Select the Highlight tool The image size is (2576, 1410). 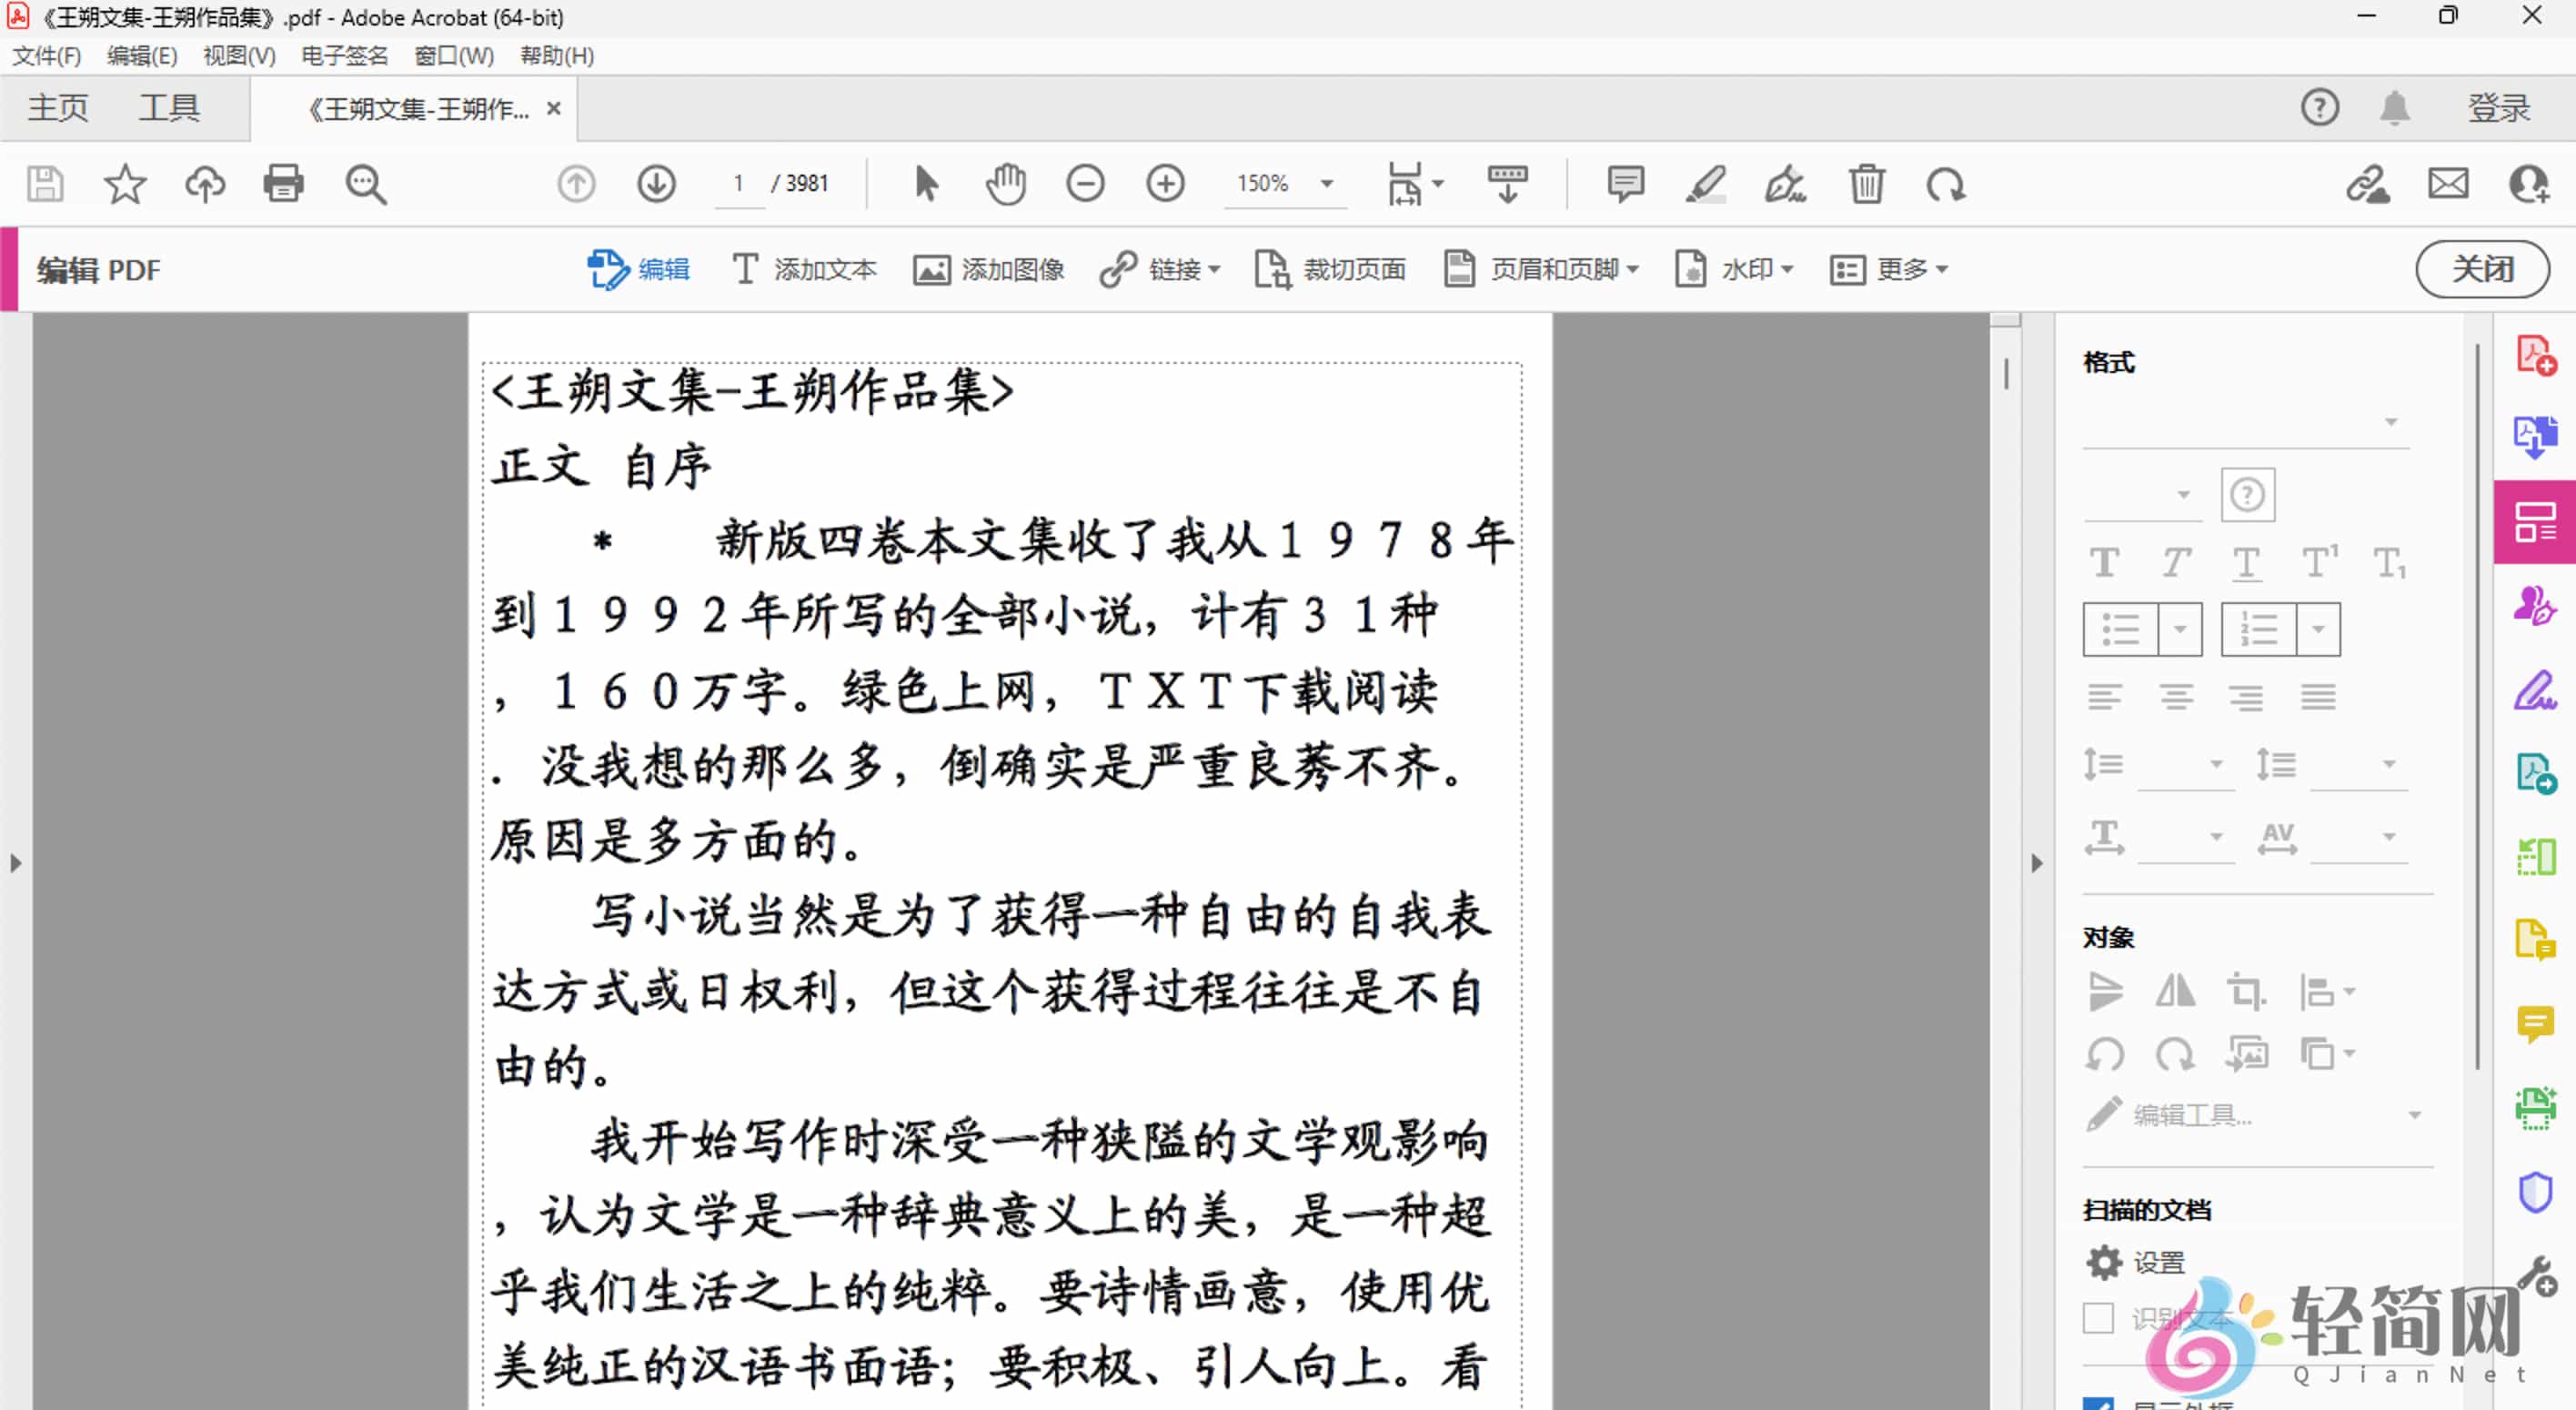click(x=1706, y=184)
